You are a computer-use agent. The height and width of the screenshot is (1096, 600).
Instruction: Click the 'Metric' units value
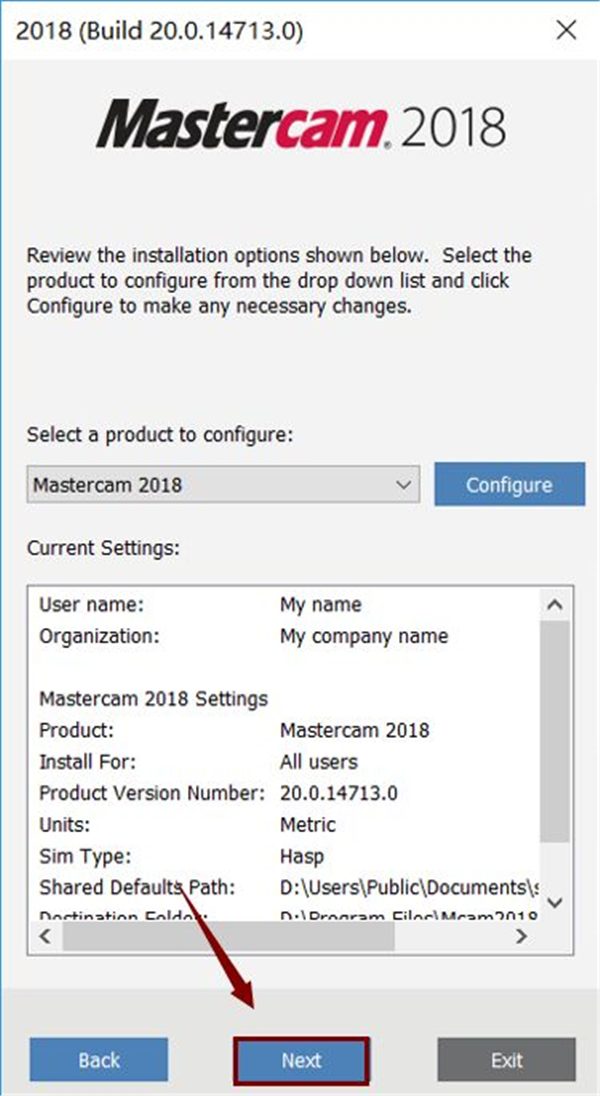click(308, 824)
